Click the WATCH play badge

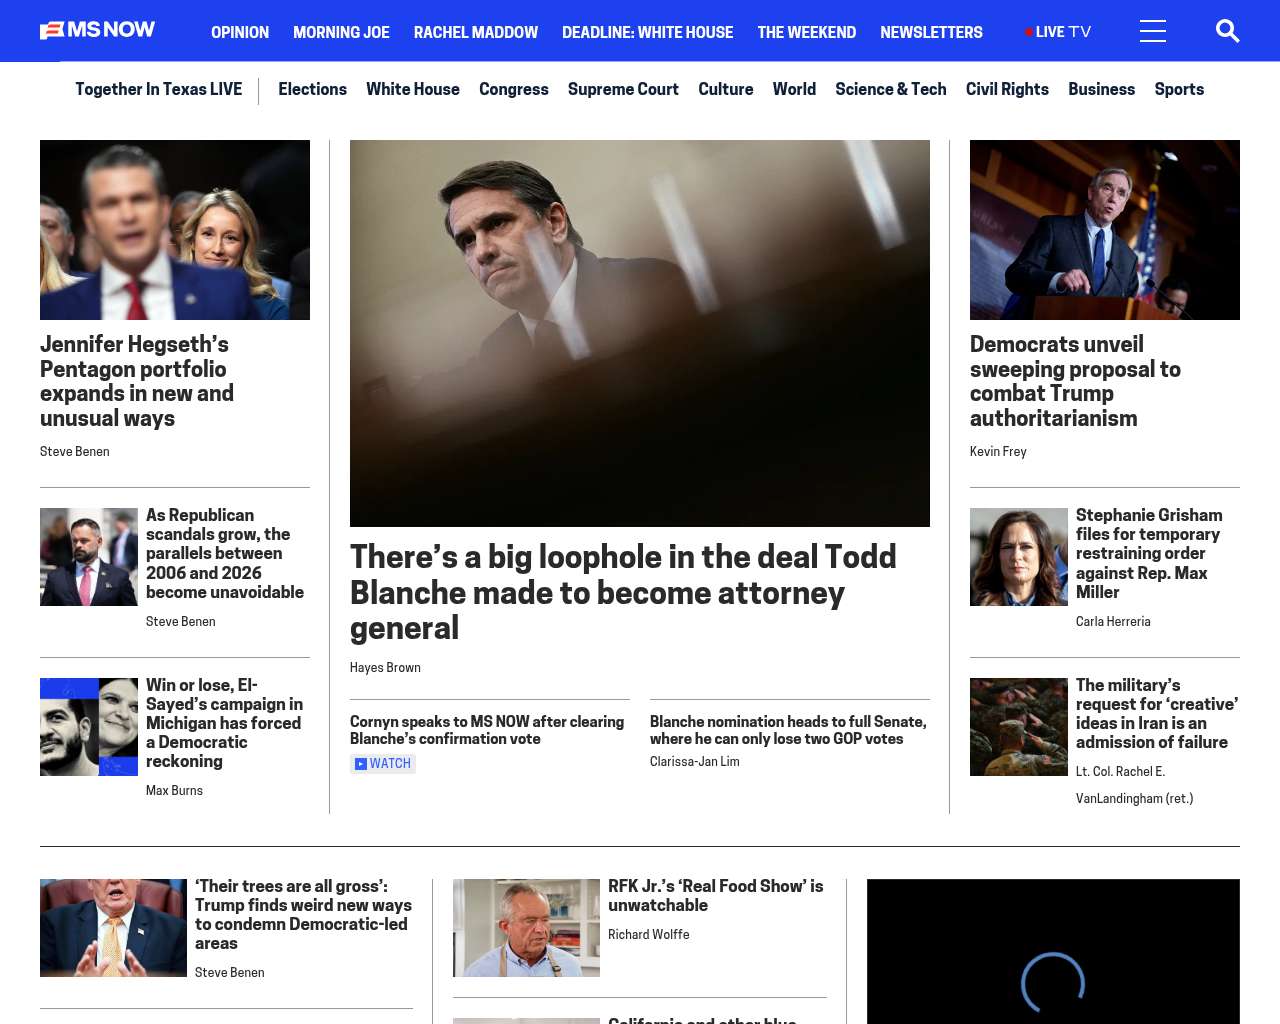pos(383,764)
